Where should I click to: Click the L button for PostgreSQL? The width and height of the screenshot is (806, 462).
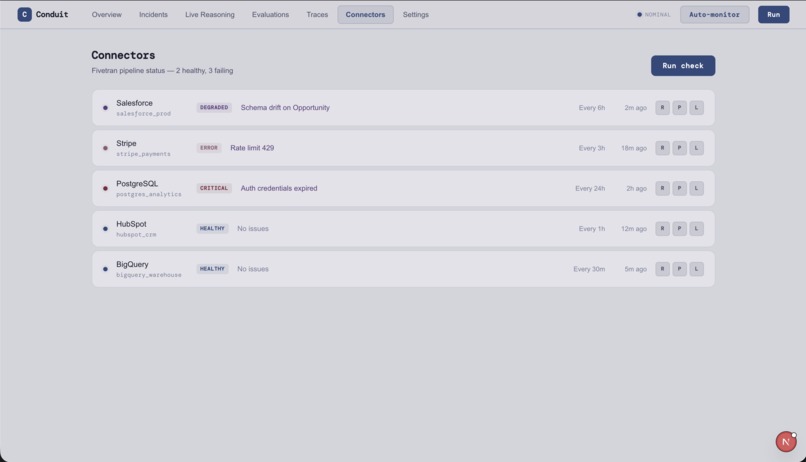pyautogui.click(x=697, y=188)
